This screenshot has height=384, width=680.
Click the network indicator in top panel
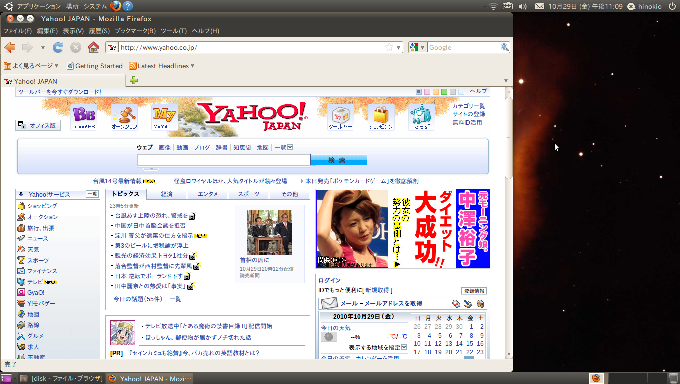493,6
